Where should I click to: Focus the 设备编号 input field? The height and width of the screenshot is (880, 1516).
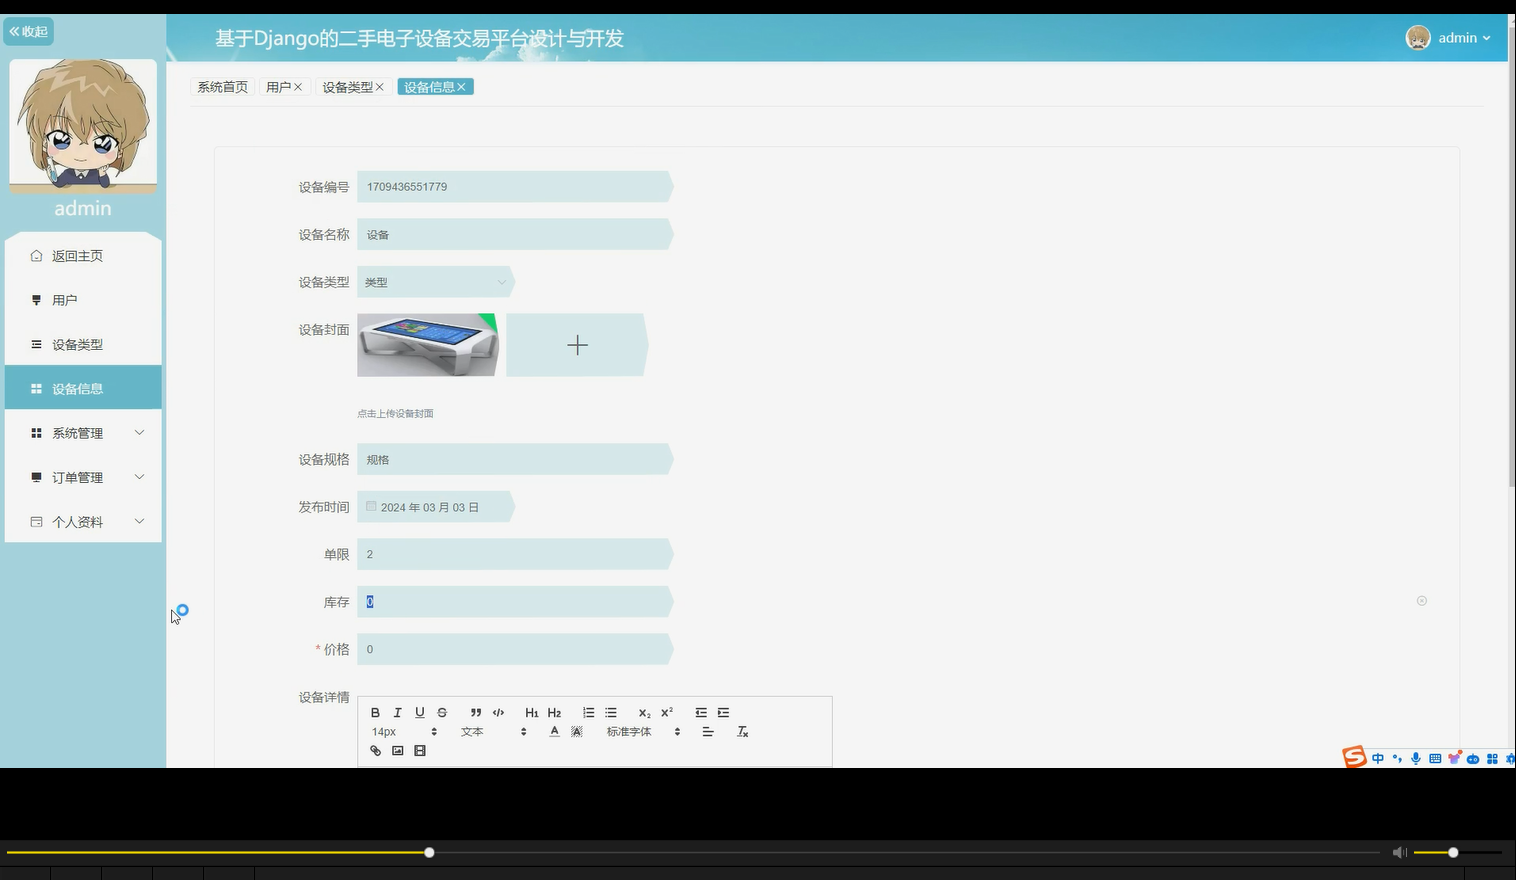(515, 187)
